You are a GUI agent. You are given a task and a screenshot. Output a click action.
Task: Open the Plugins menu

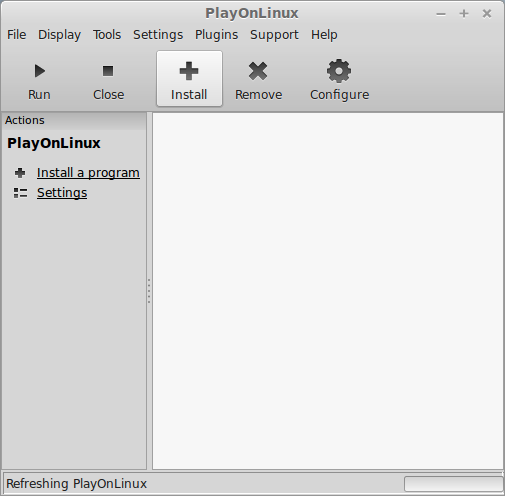pos(217,35)
